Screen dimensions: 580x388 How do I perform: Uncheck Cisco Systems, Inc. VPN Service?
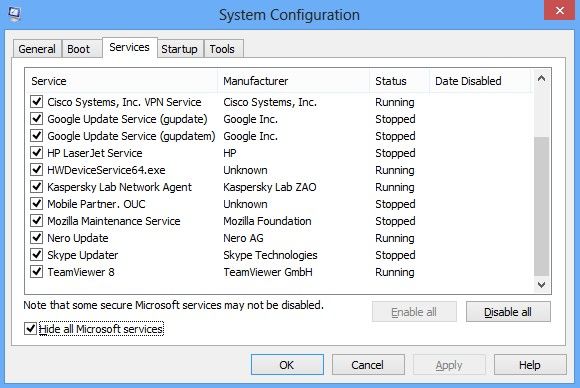pos(36,101)
